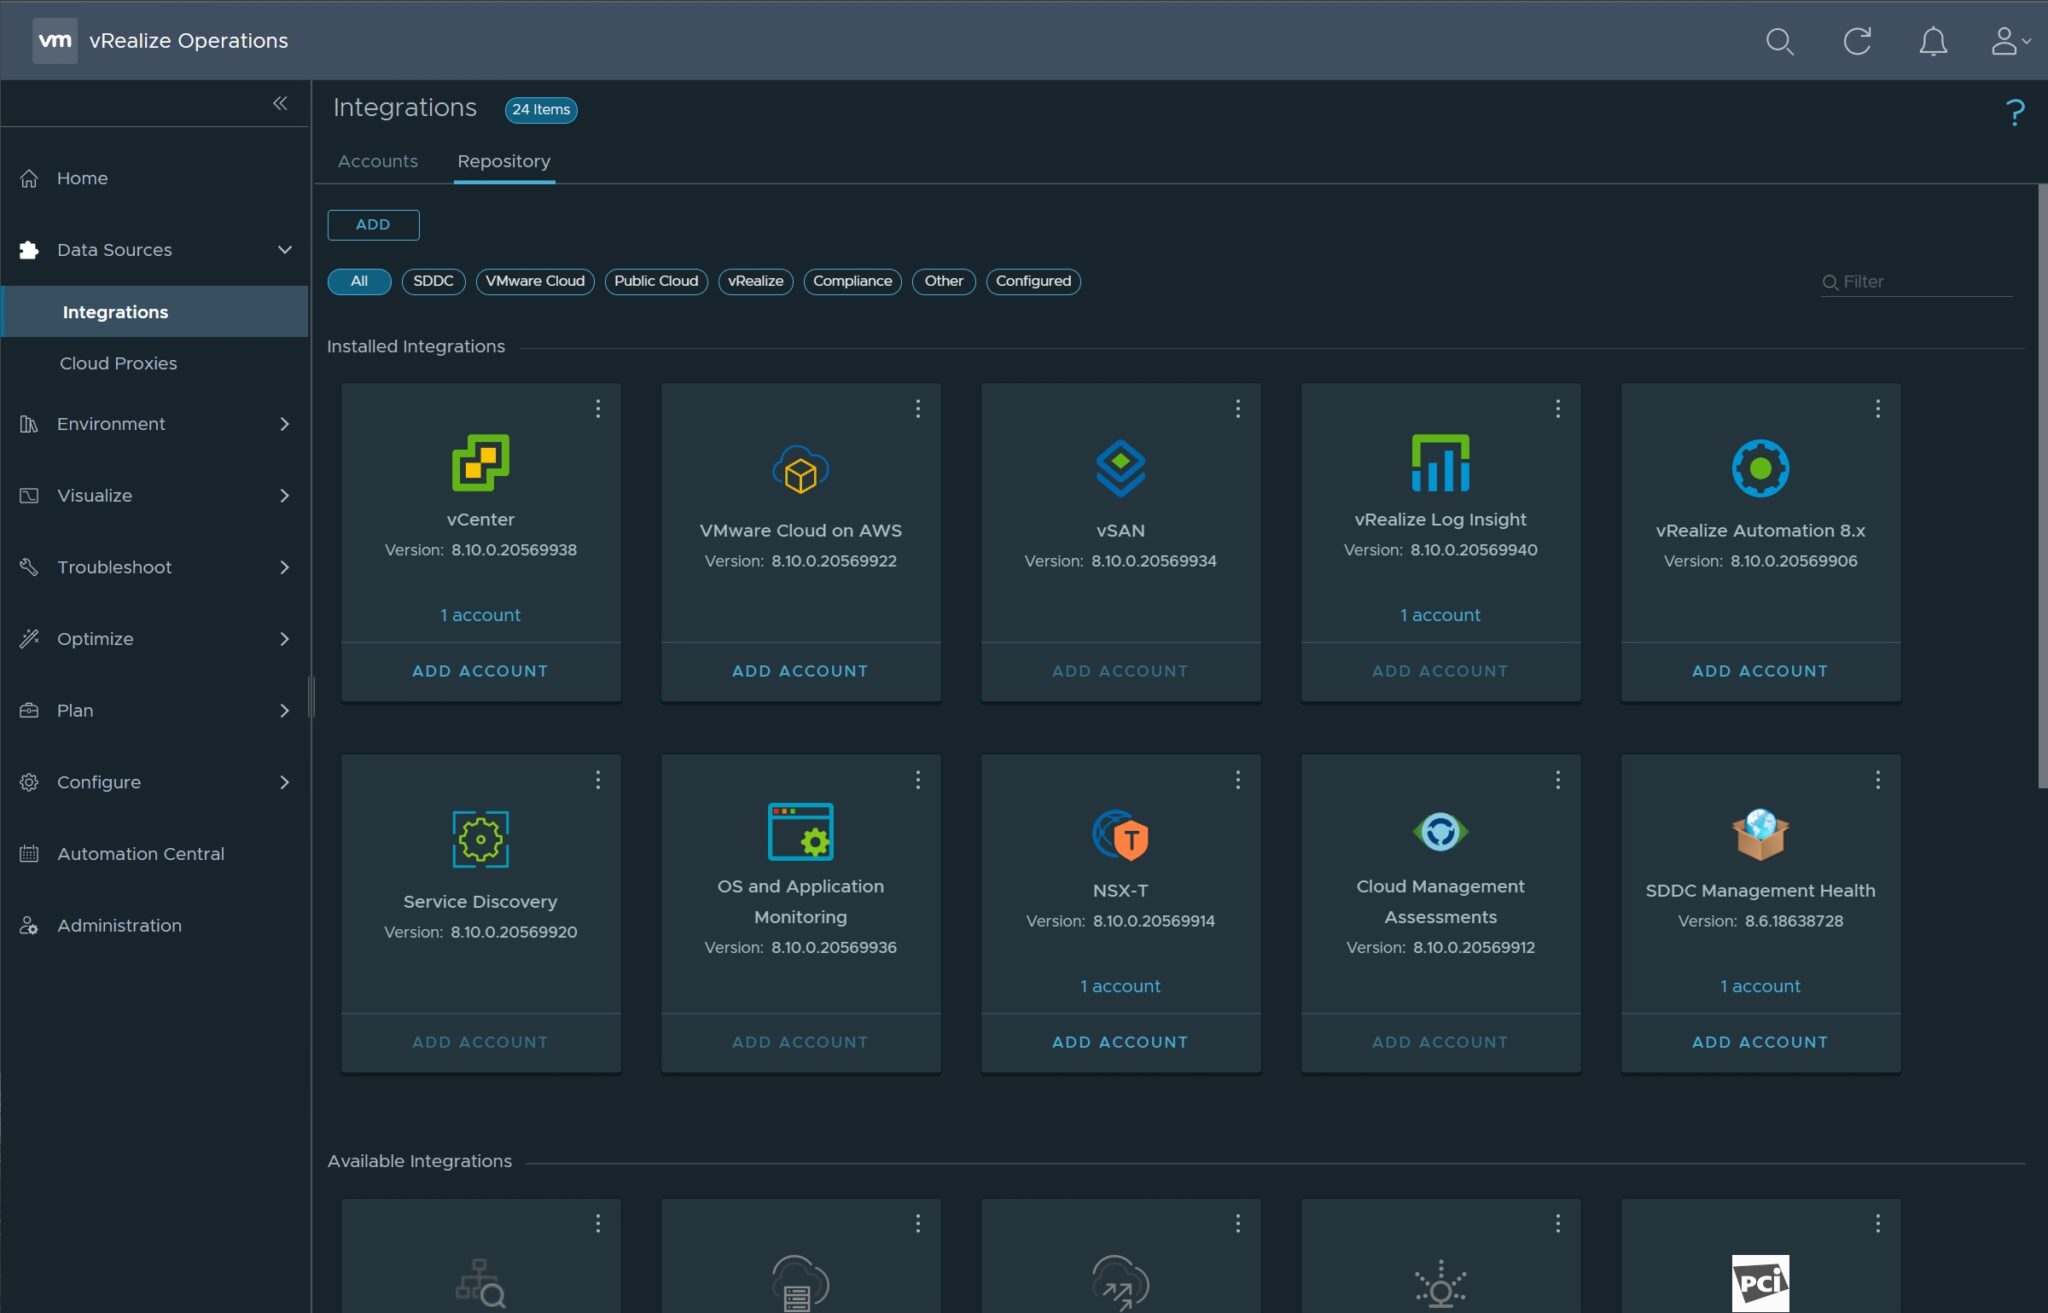
Task: Open the vCenter integration tile icon
Action: 480,463
